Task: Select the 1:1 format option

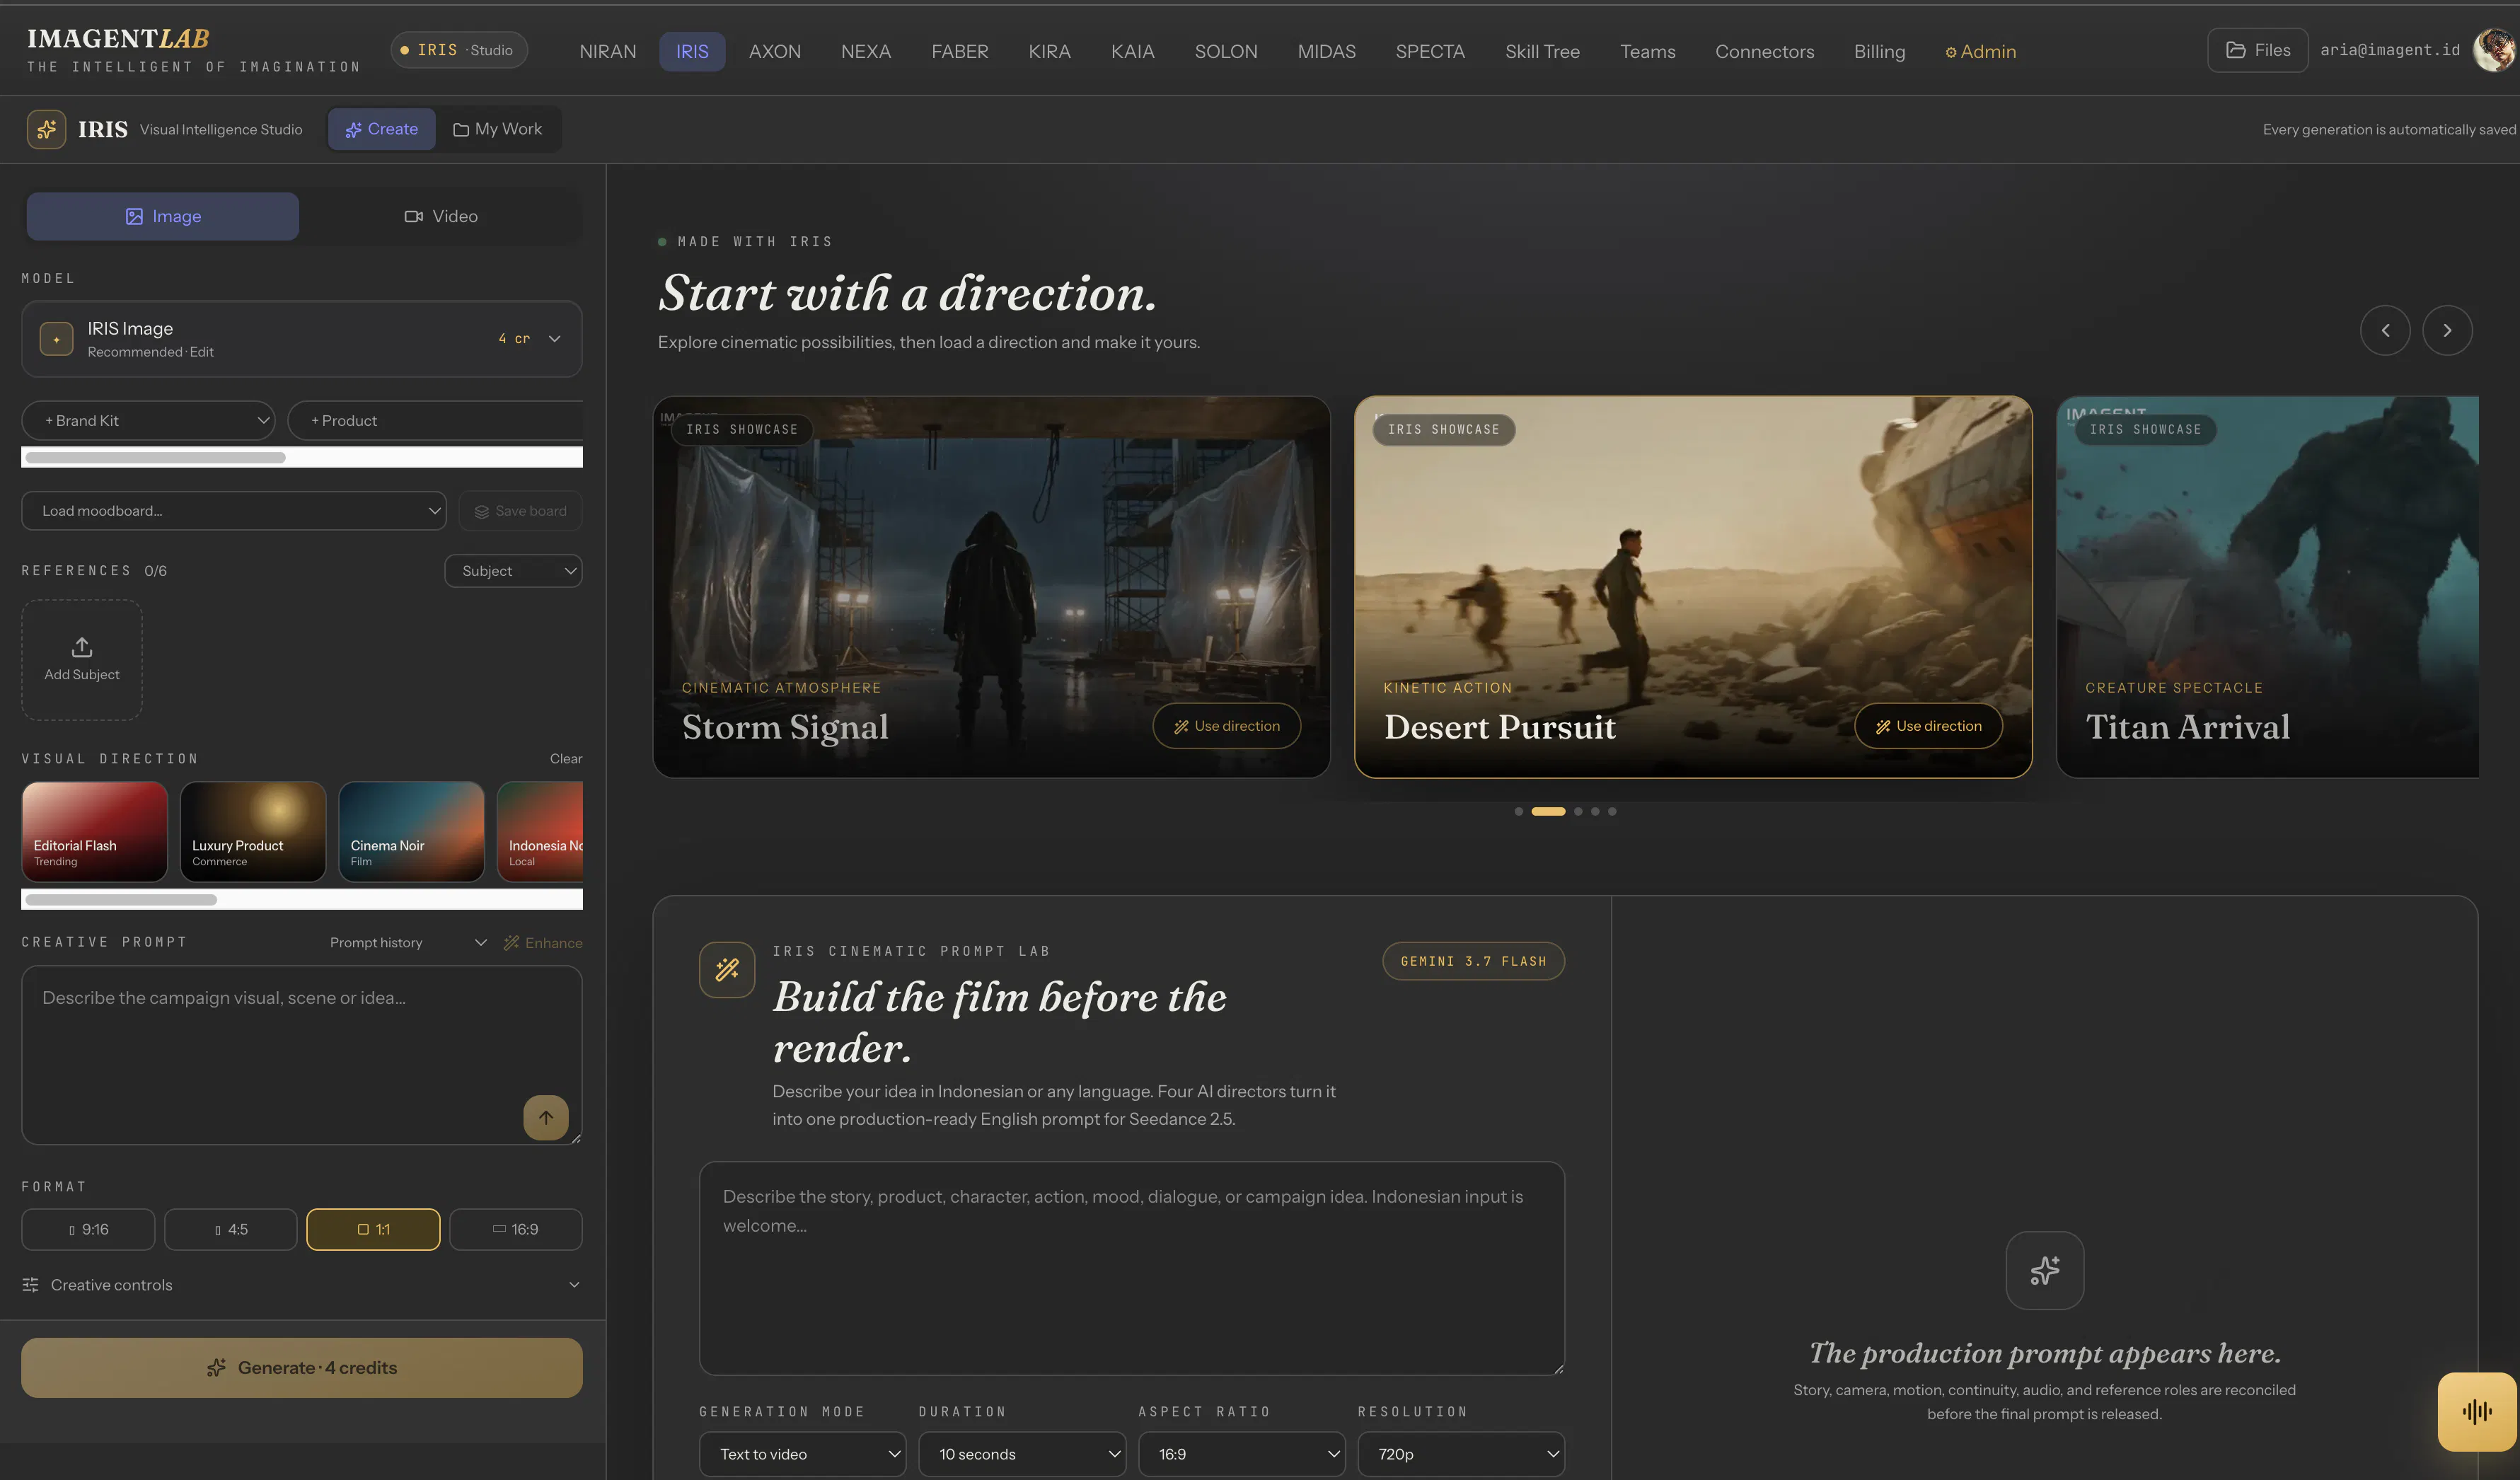Action: (373, 1229)
